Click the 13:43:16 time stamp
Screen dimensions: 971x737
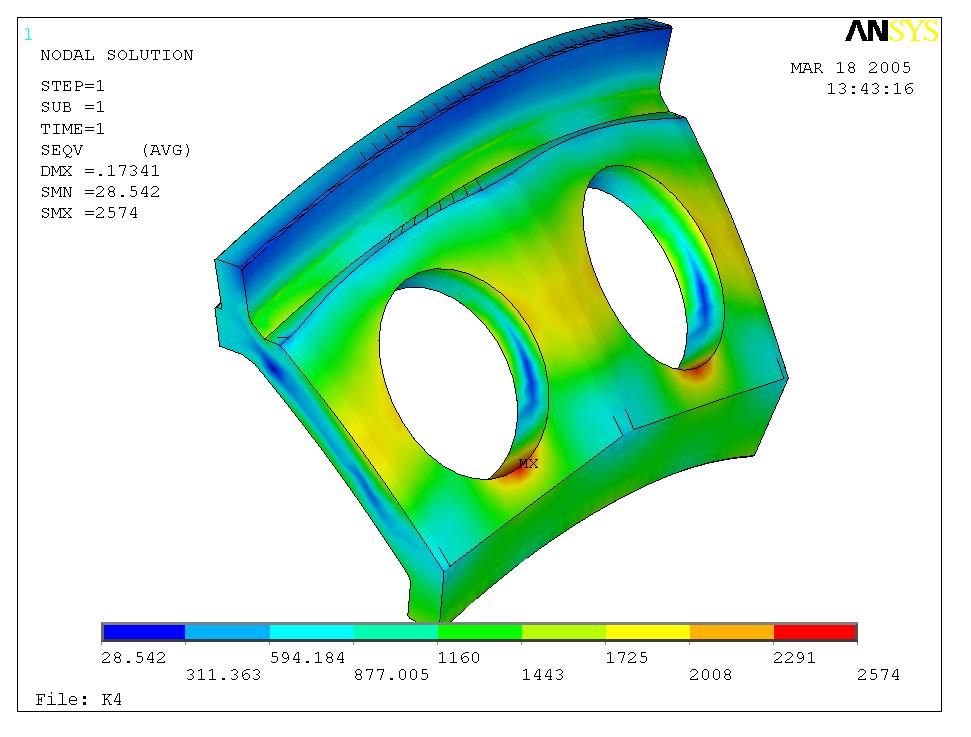869,89
